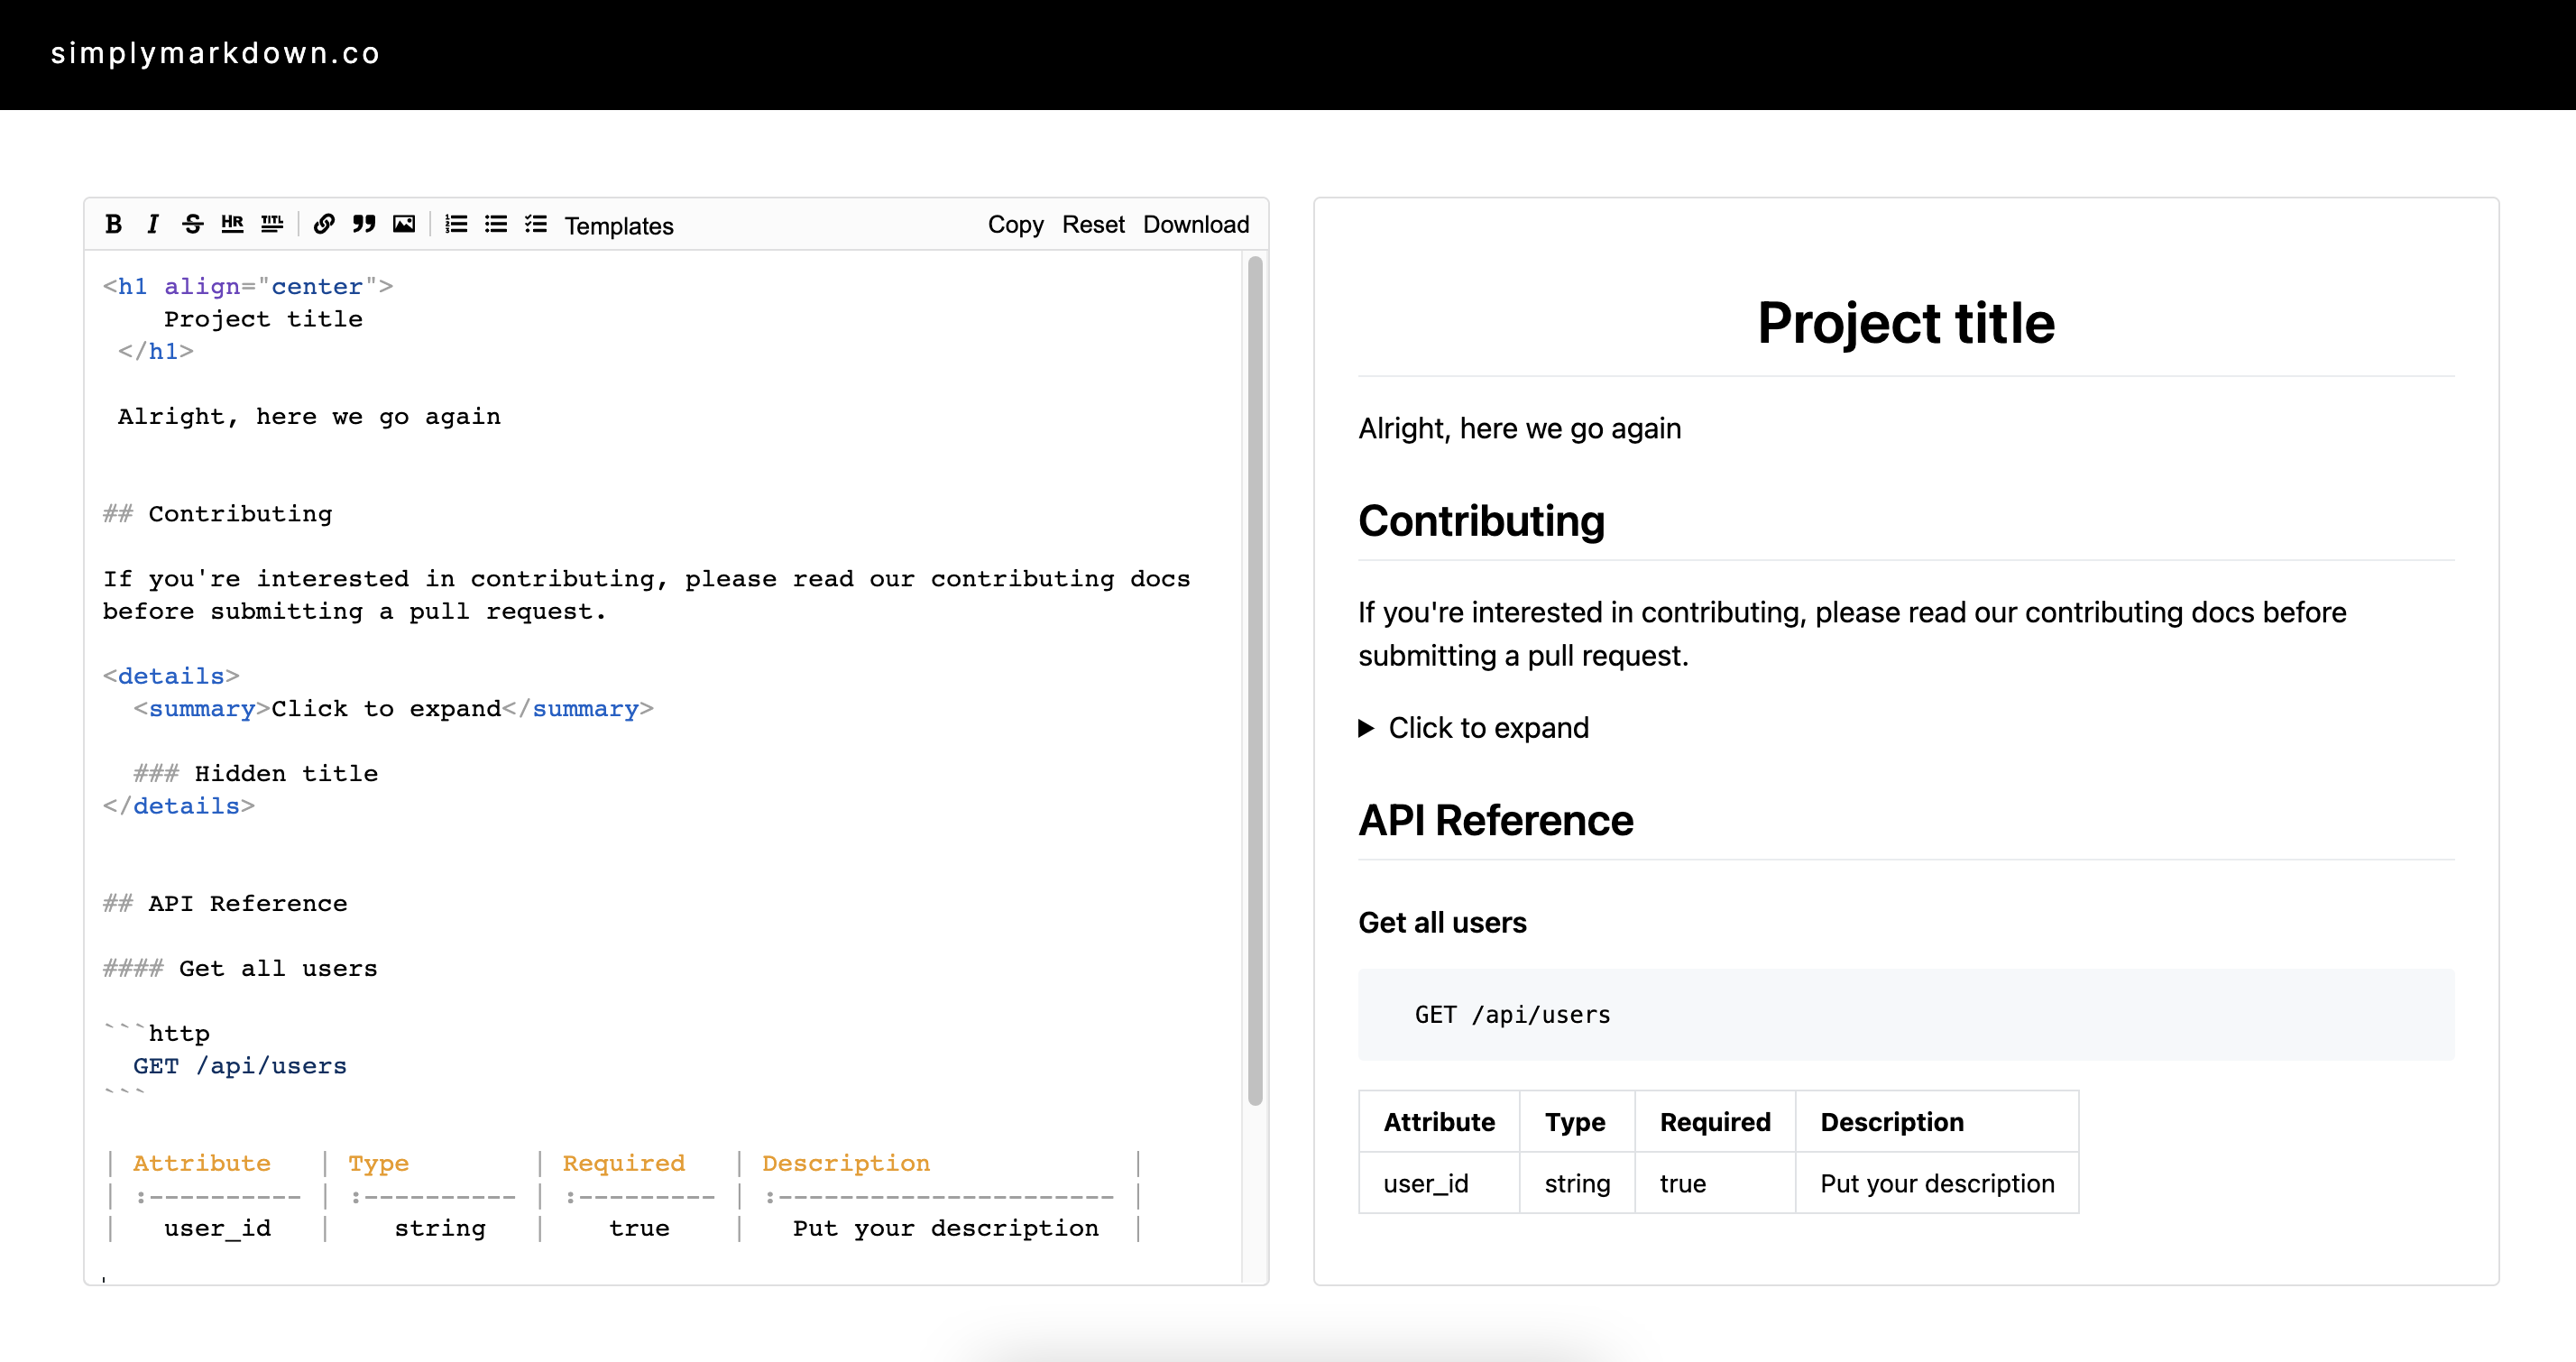2576x1362 pixels.
Task: Click the '## Contributing' line in editor
Action: [x=217, y=514]
